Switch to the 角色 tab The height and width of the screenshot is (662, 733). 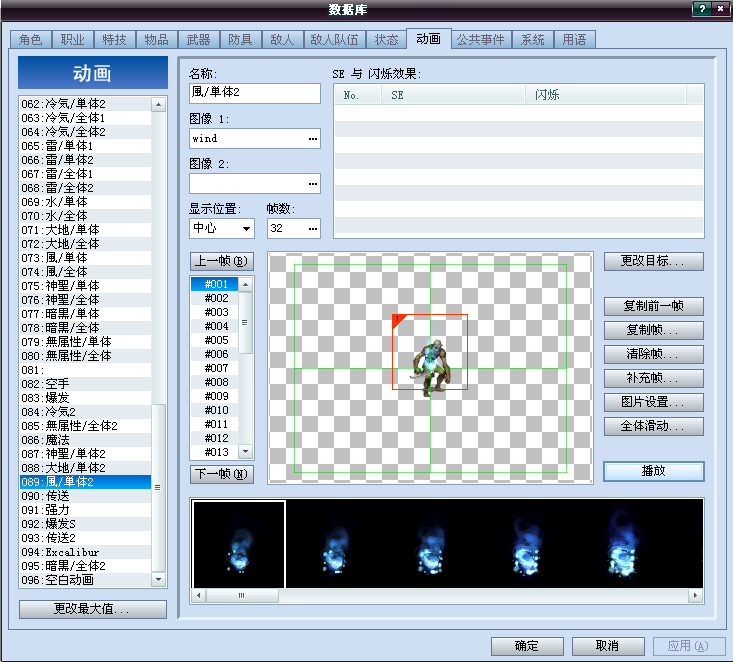pyautogui.click(x=30, y=40)
